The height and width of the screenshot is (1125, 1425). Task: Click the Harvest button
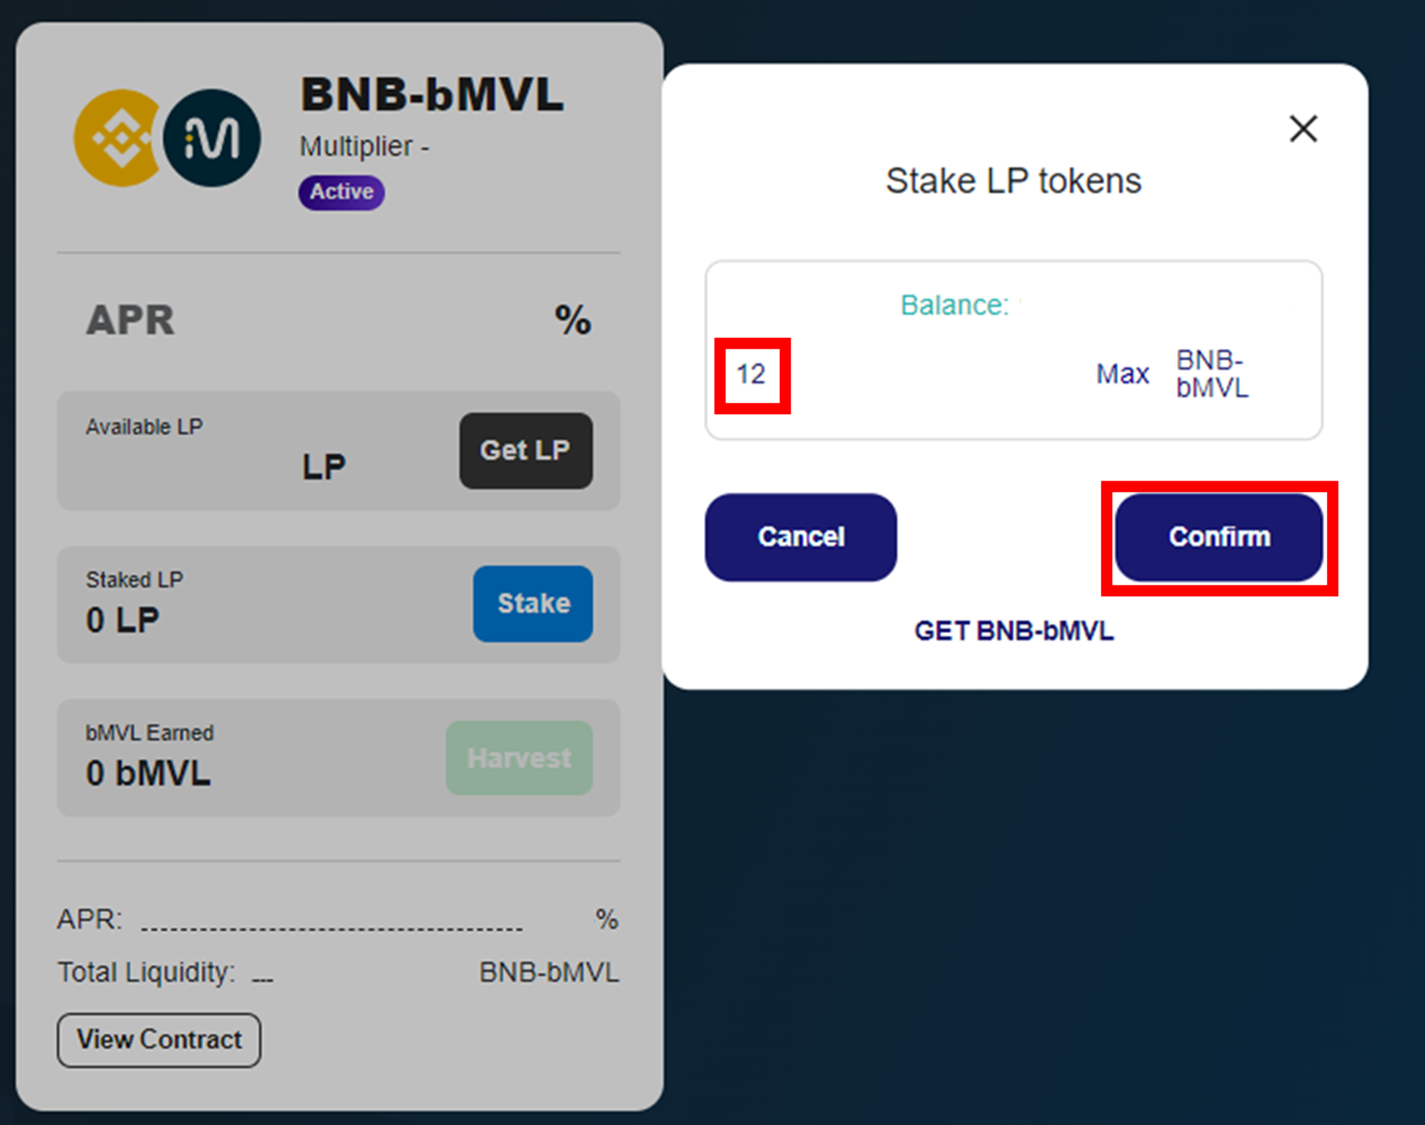tap(519, 758)
